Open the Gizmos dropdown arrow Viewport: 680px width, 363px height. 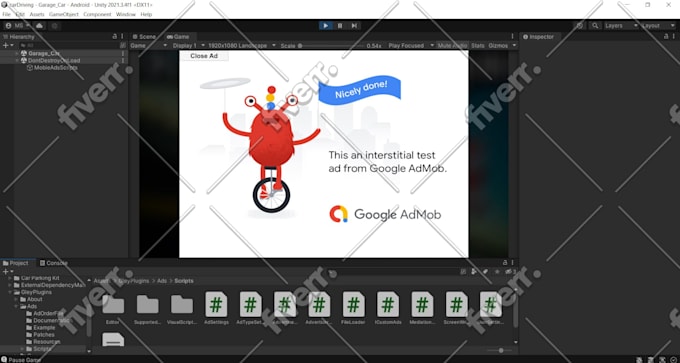pos(514,46)
